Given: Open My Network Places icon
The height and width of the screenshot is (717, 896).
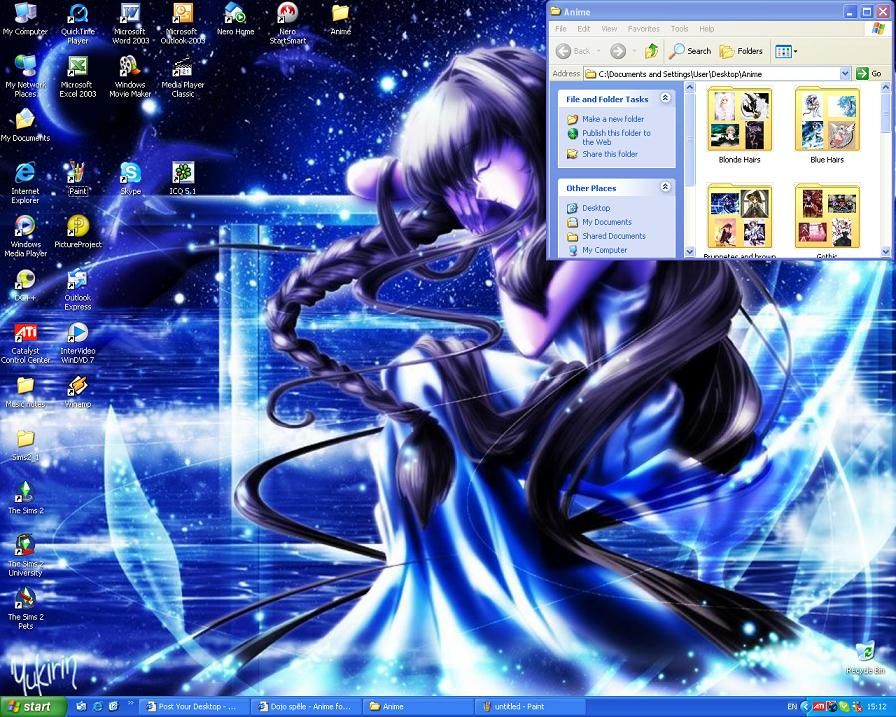Looking at the screenshot, I should point(25,77).
